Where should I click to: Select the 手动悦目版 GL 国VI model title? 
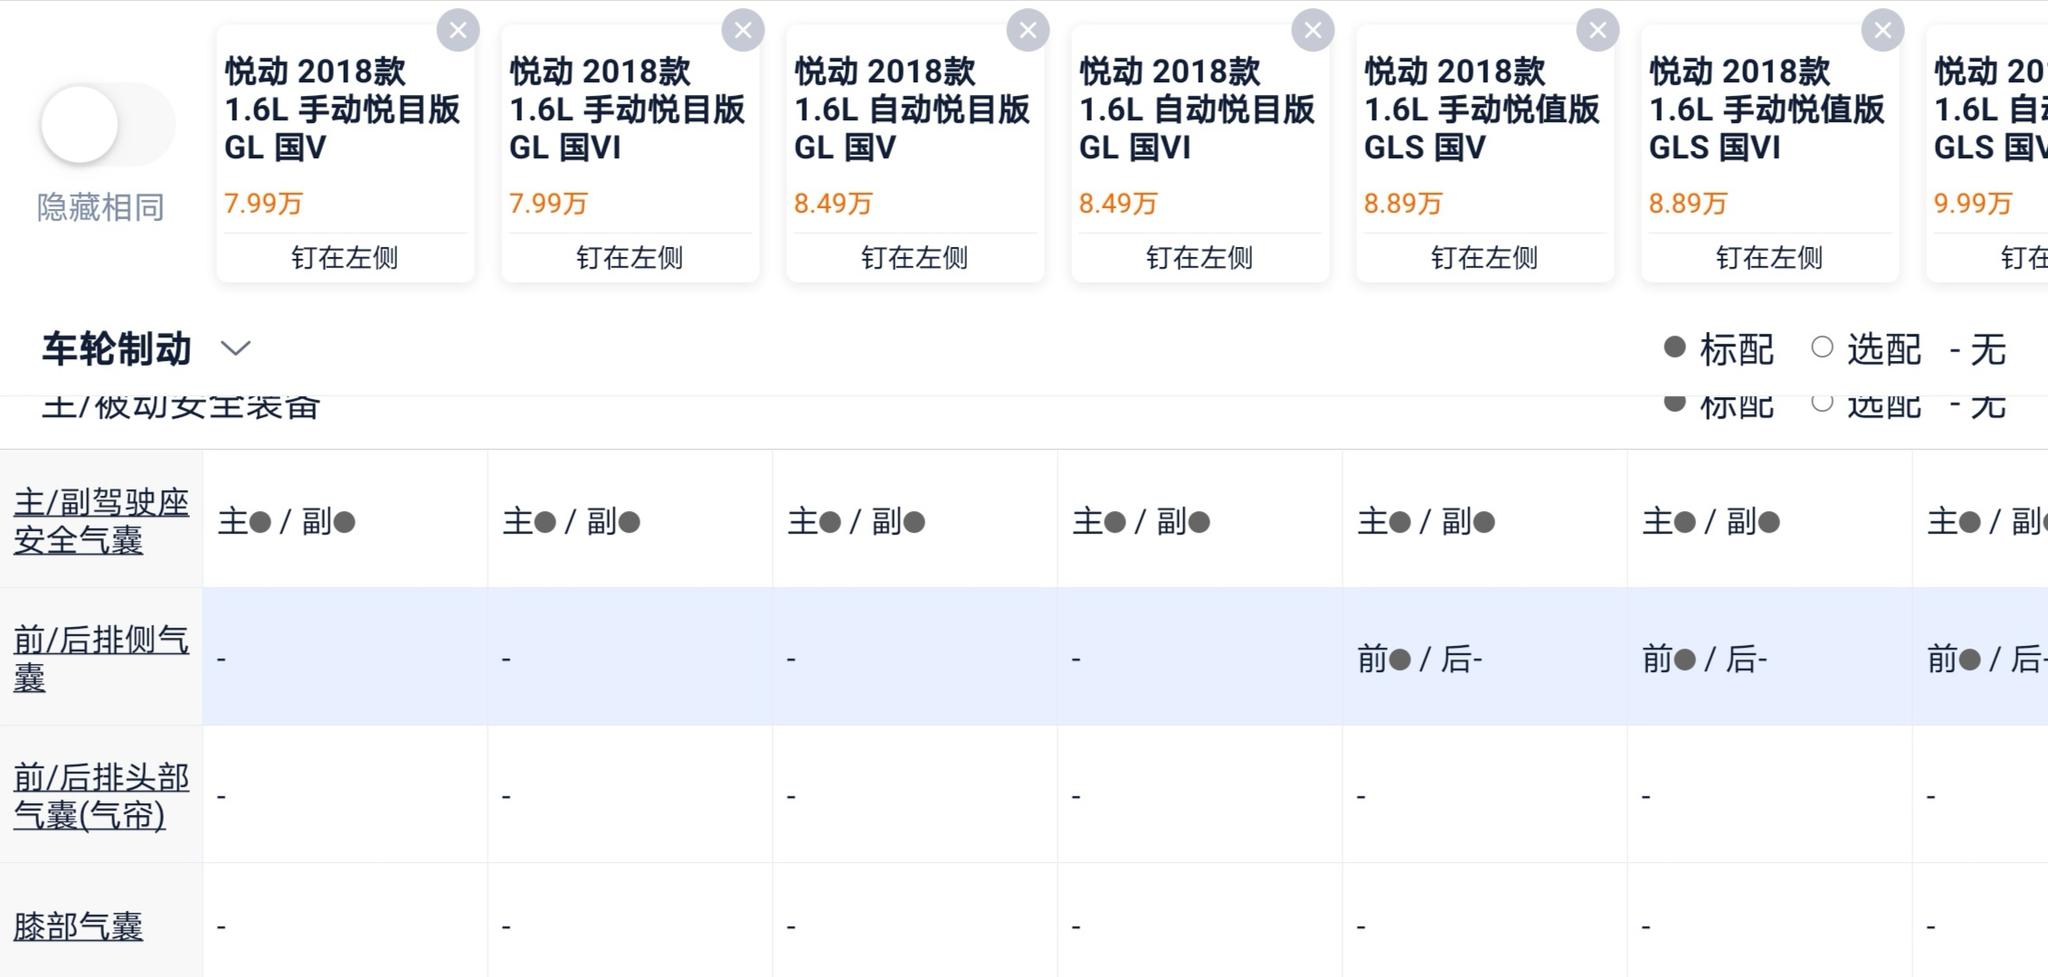tap(627, 109)
